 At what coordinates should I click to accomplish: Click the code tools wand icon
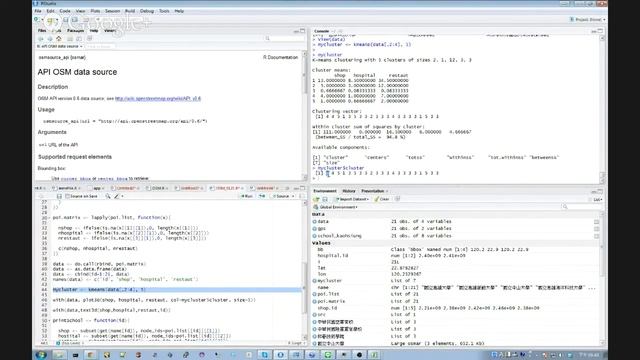point(118,196)
